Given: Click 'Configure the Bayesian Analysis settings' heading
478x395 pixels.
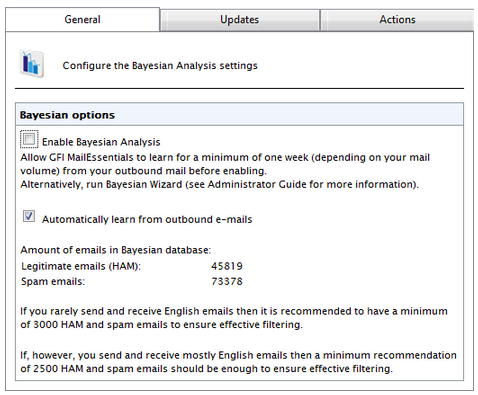Looking at the screenshot, I should click(160, 66).
